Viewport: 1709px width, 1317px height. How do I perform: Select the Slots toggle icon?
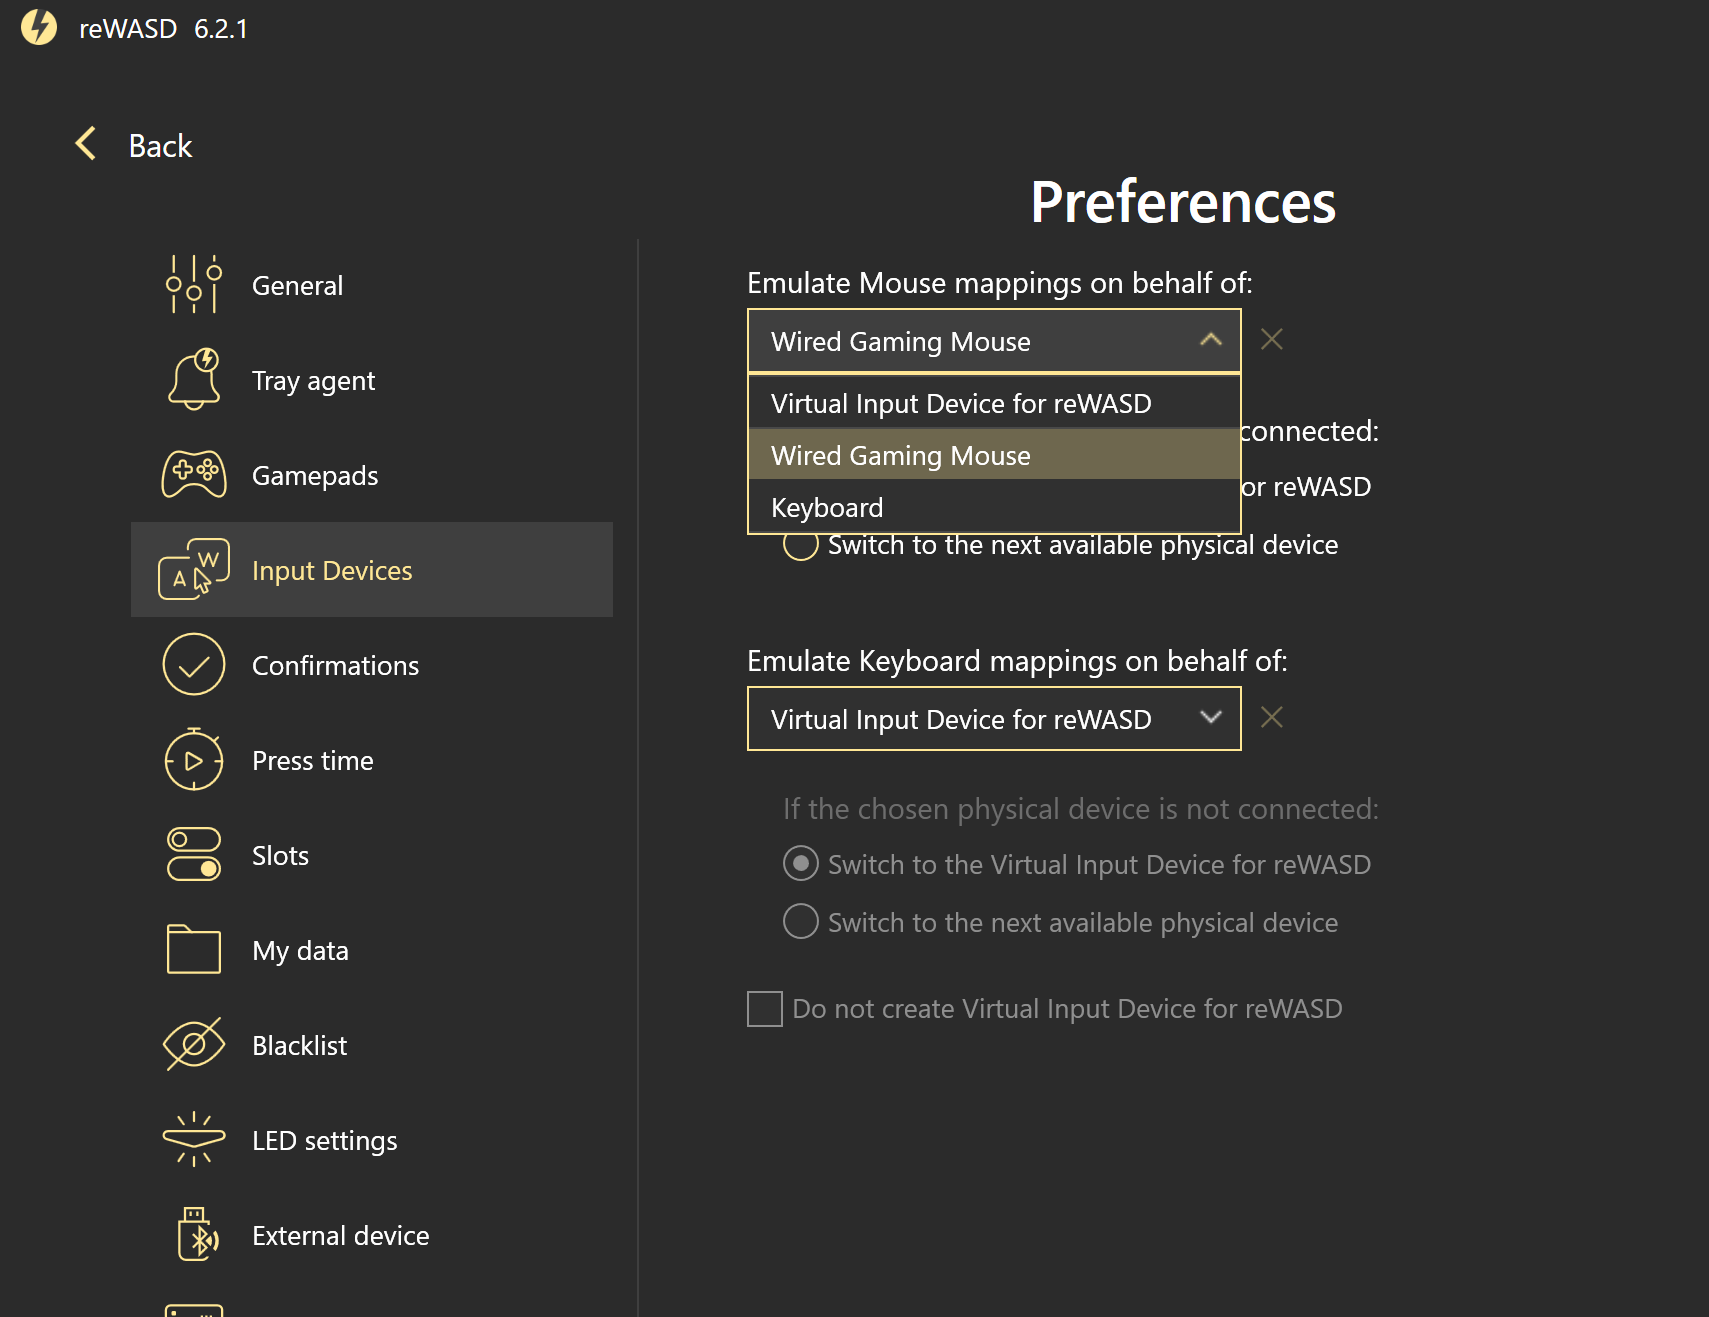[194, 855]
